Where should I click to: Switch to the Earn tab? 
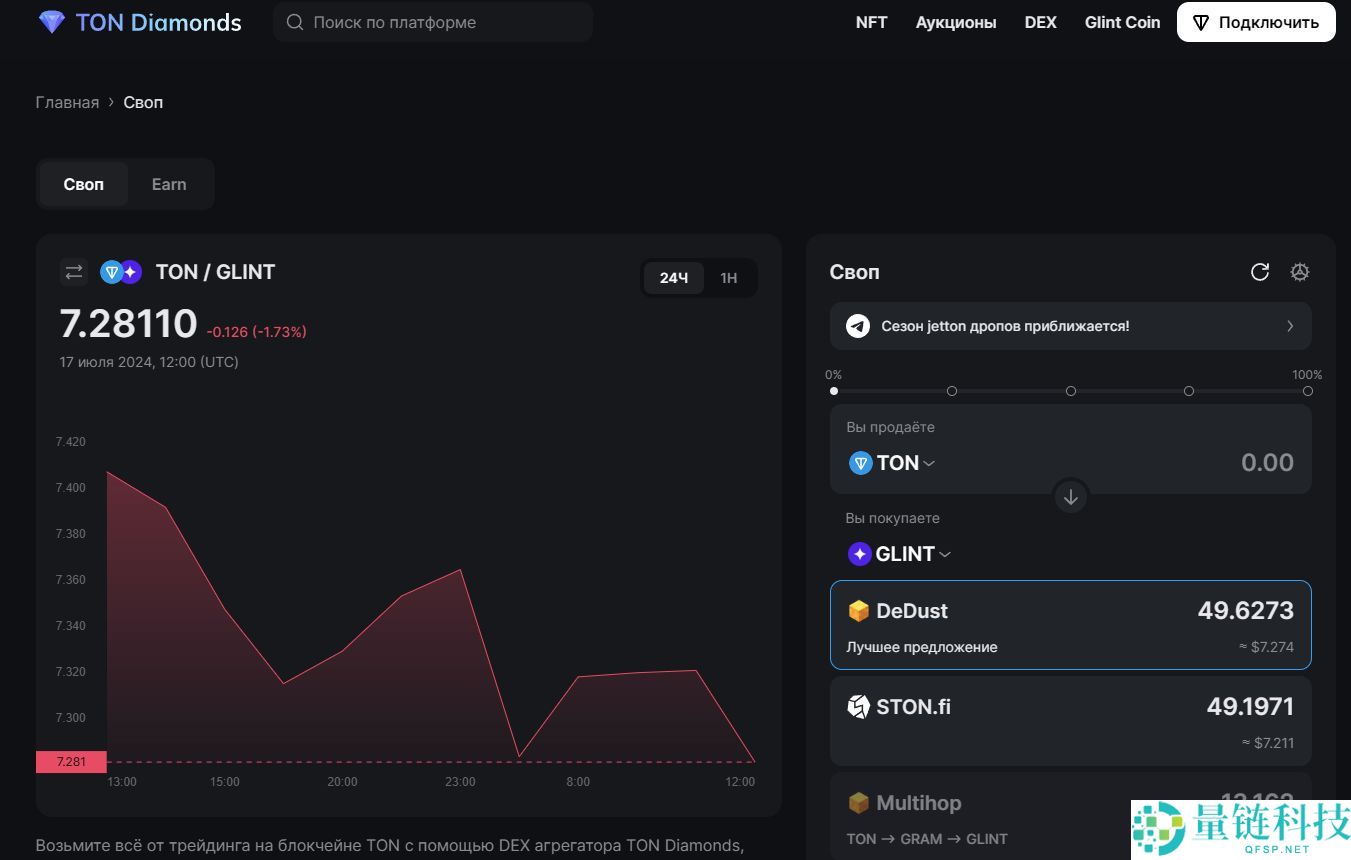(169, 184)
